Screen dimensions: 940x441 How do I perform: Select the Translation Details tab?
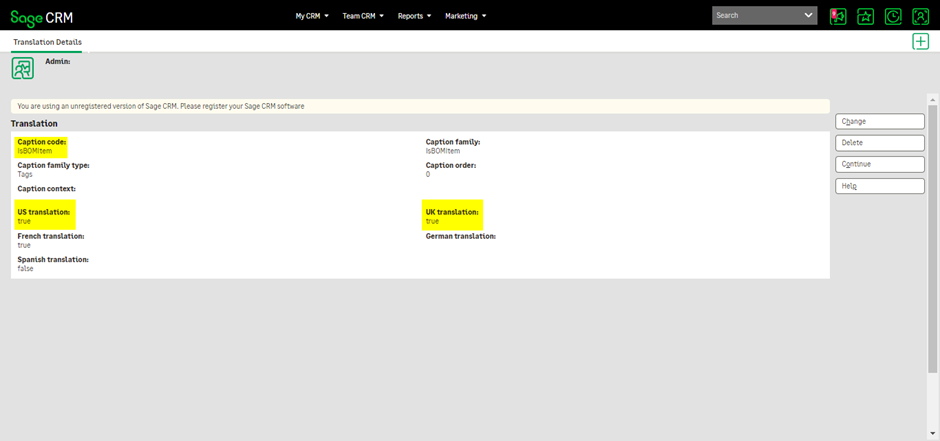[47, 42]
